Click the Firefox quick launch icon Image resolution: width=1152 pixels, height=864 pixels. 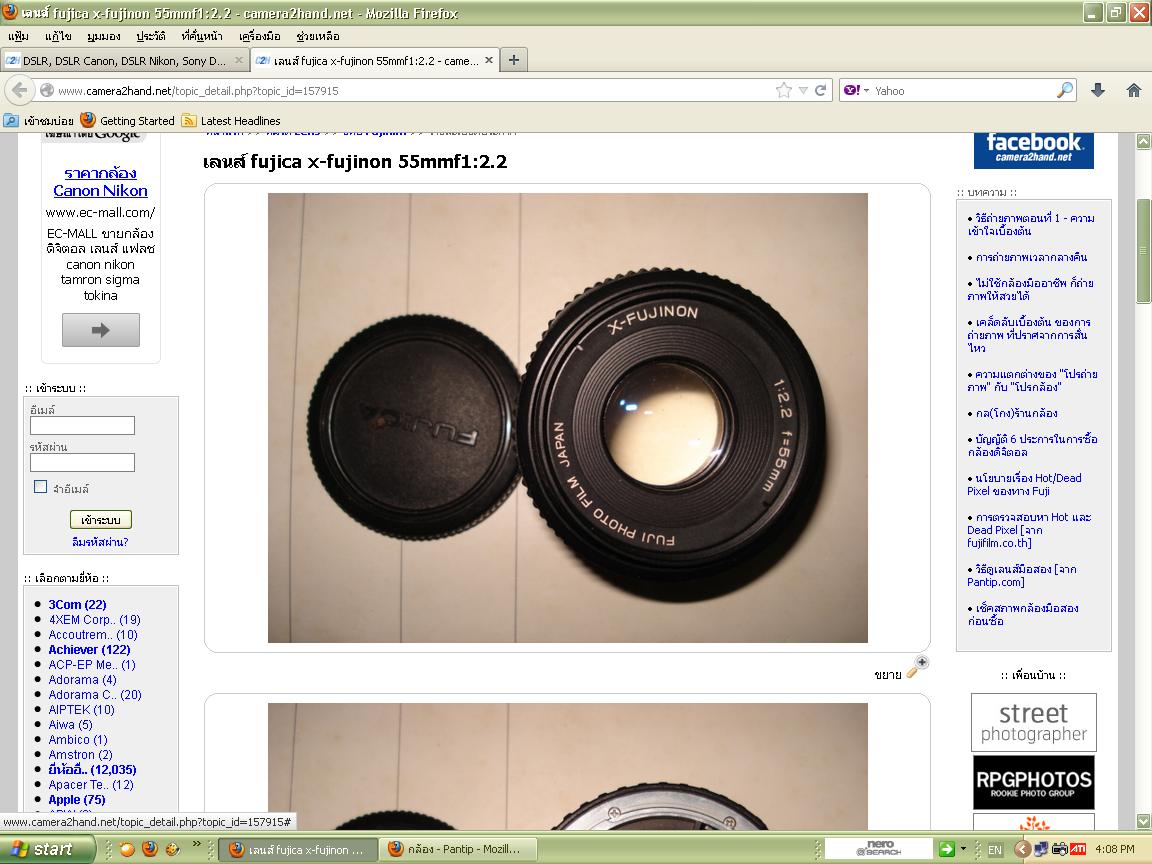click(150, 849)
